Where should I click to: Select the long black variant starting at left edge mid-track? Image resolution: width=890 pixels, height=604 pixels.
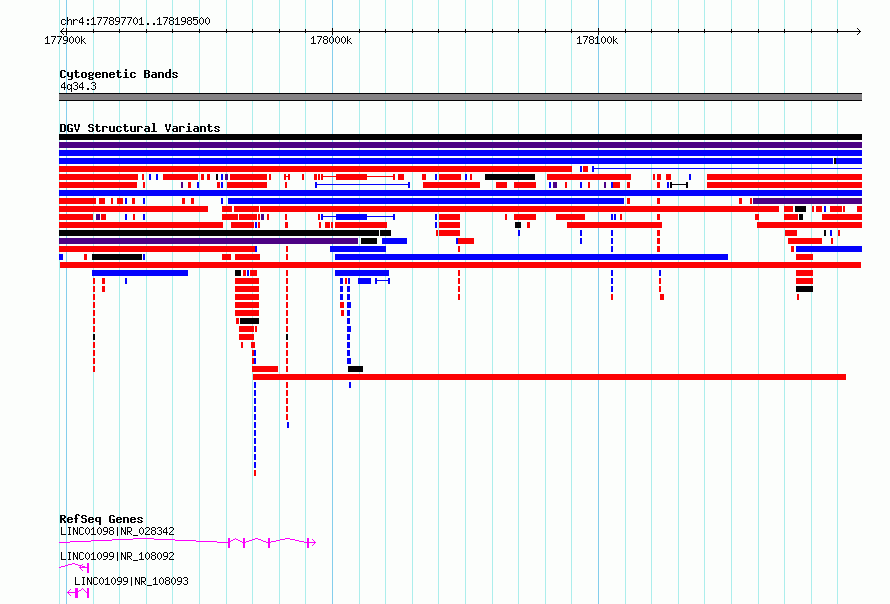tap(219, 233)
